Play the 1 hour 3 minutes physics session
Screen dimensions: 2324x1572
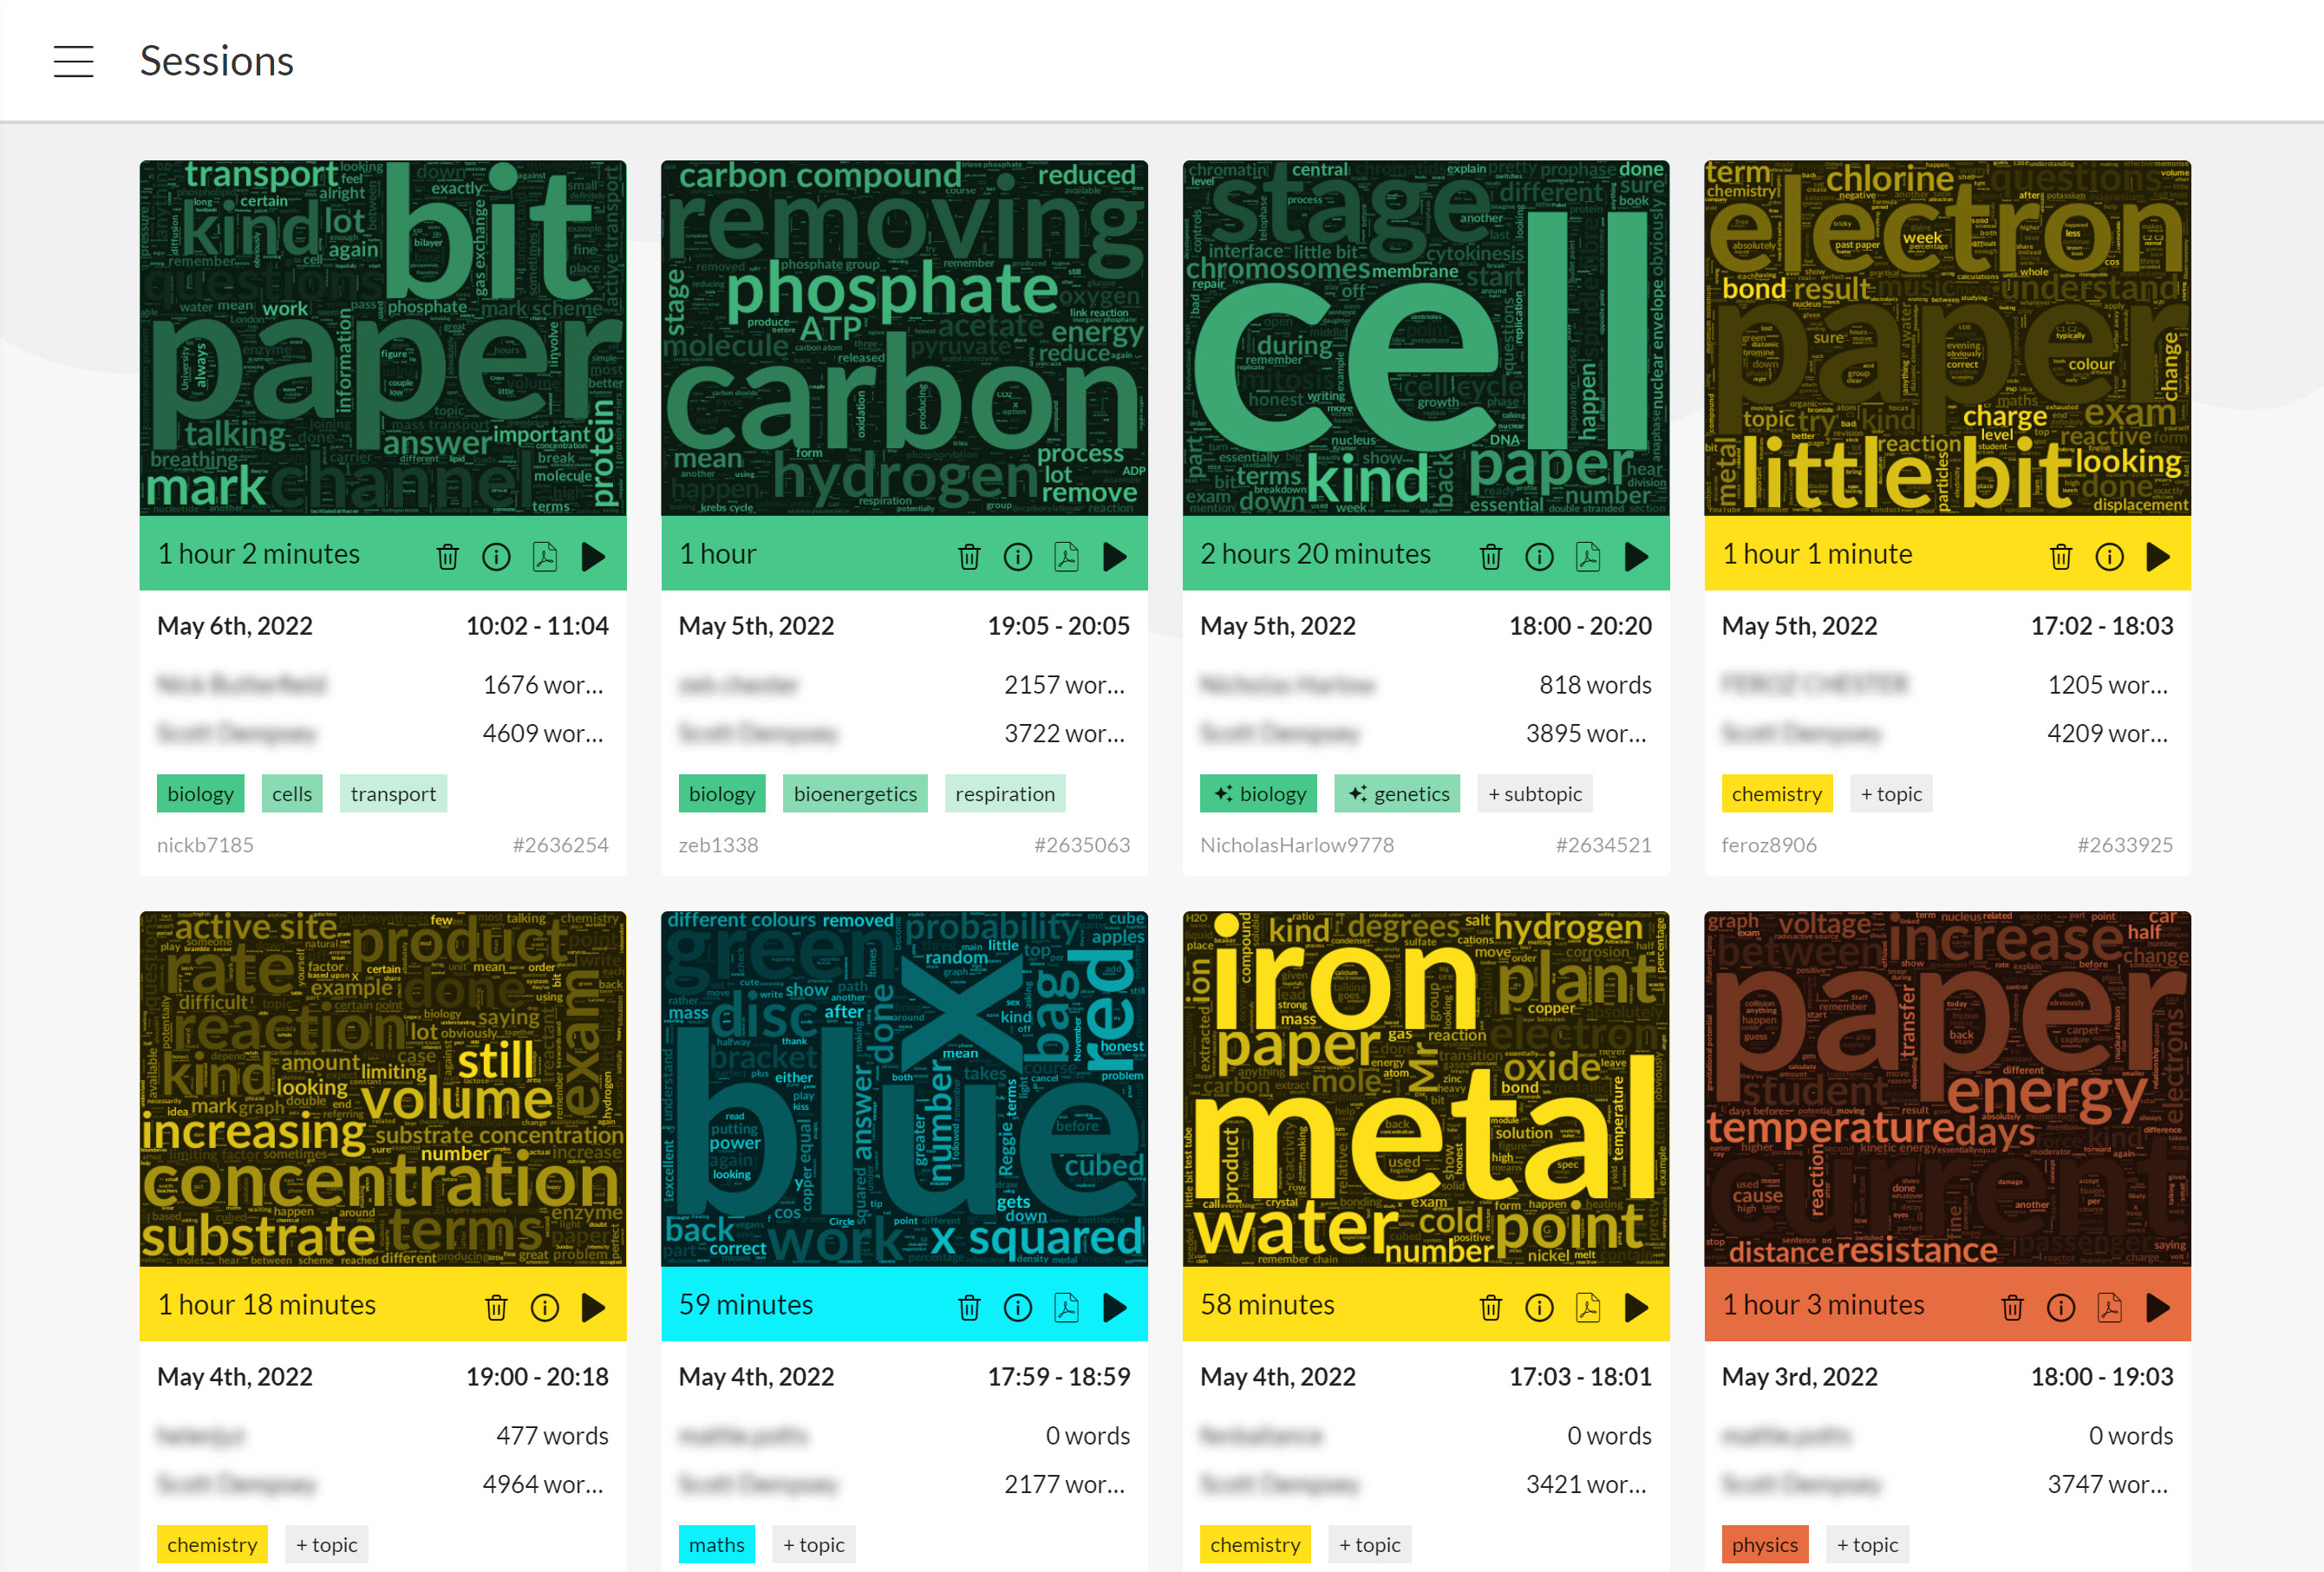2158,1307
